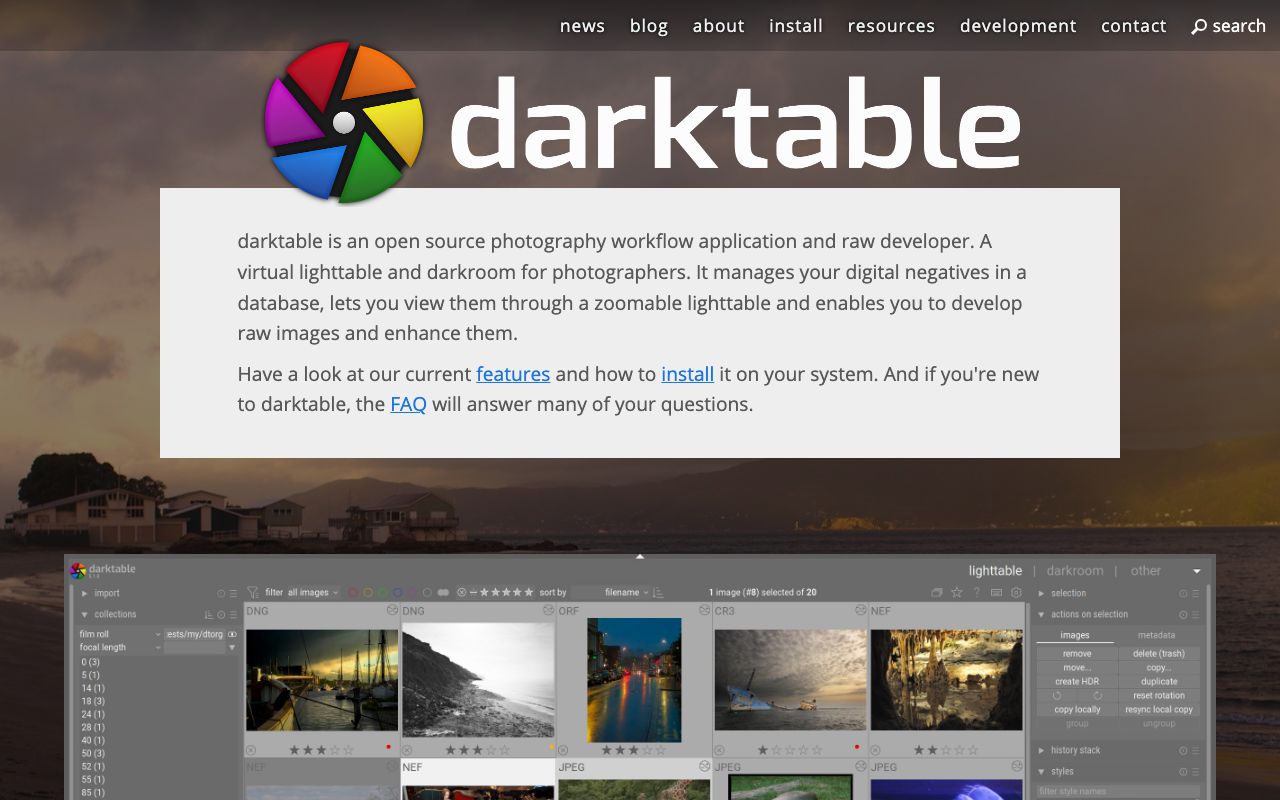The height and width of the screenshot is (800, 1280).
Task: Click the star overlay icon in the top toolbar
Action: pyautogui.click(x=957, y=593)
